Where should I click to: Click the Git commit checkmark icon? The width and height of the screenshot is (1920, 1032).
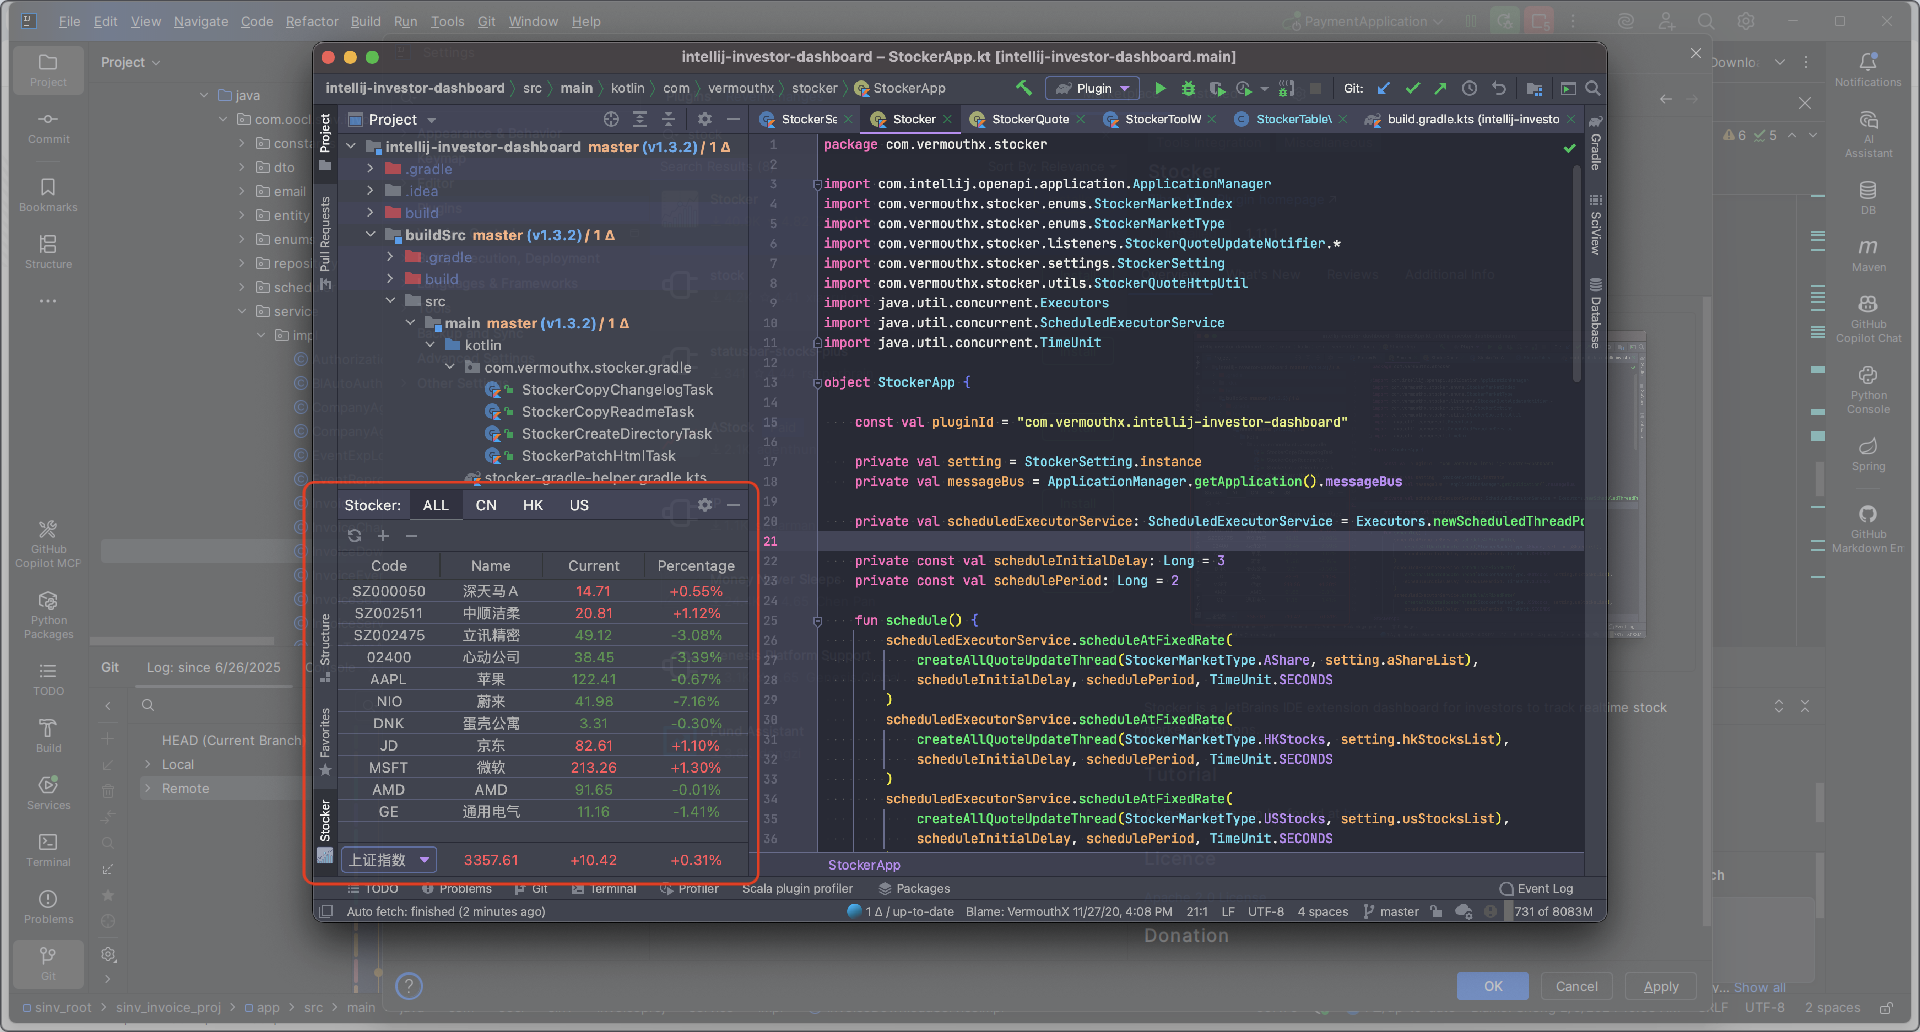[1412, 88]
